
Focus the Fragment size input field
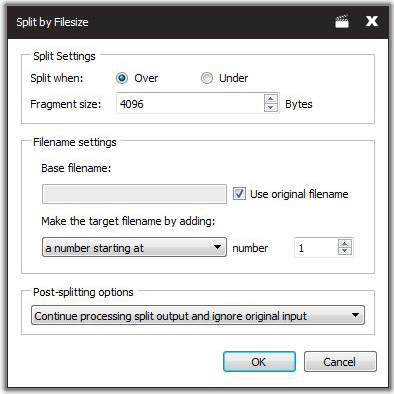tap(190, 104)
